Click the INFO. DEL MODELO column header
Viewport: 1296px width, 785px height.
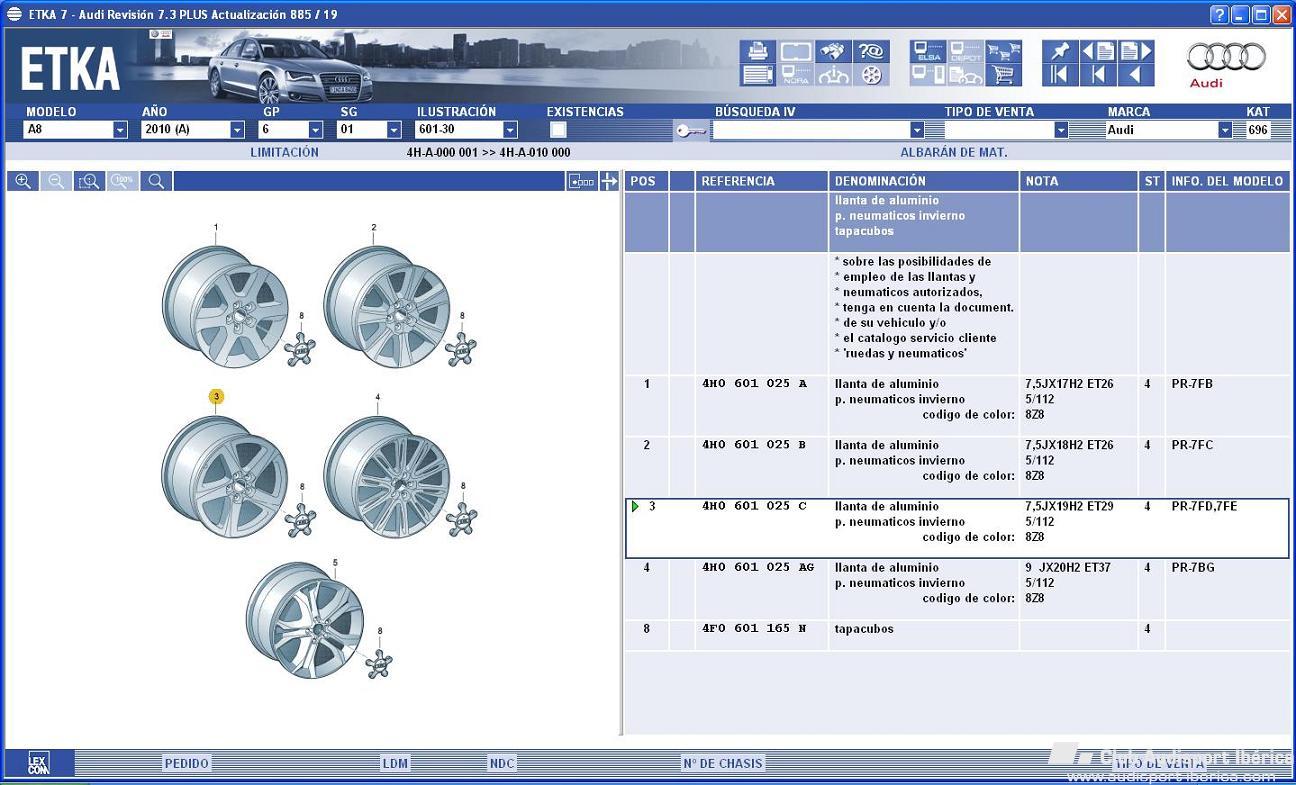click(x=1228, y=181)
